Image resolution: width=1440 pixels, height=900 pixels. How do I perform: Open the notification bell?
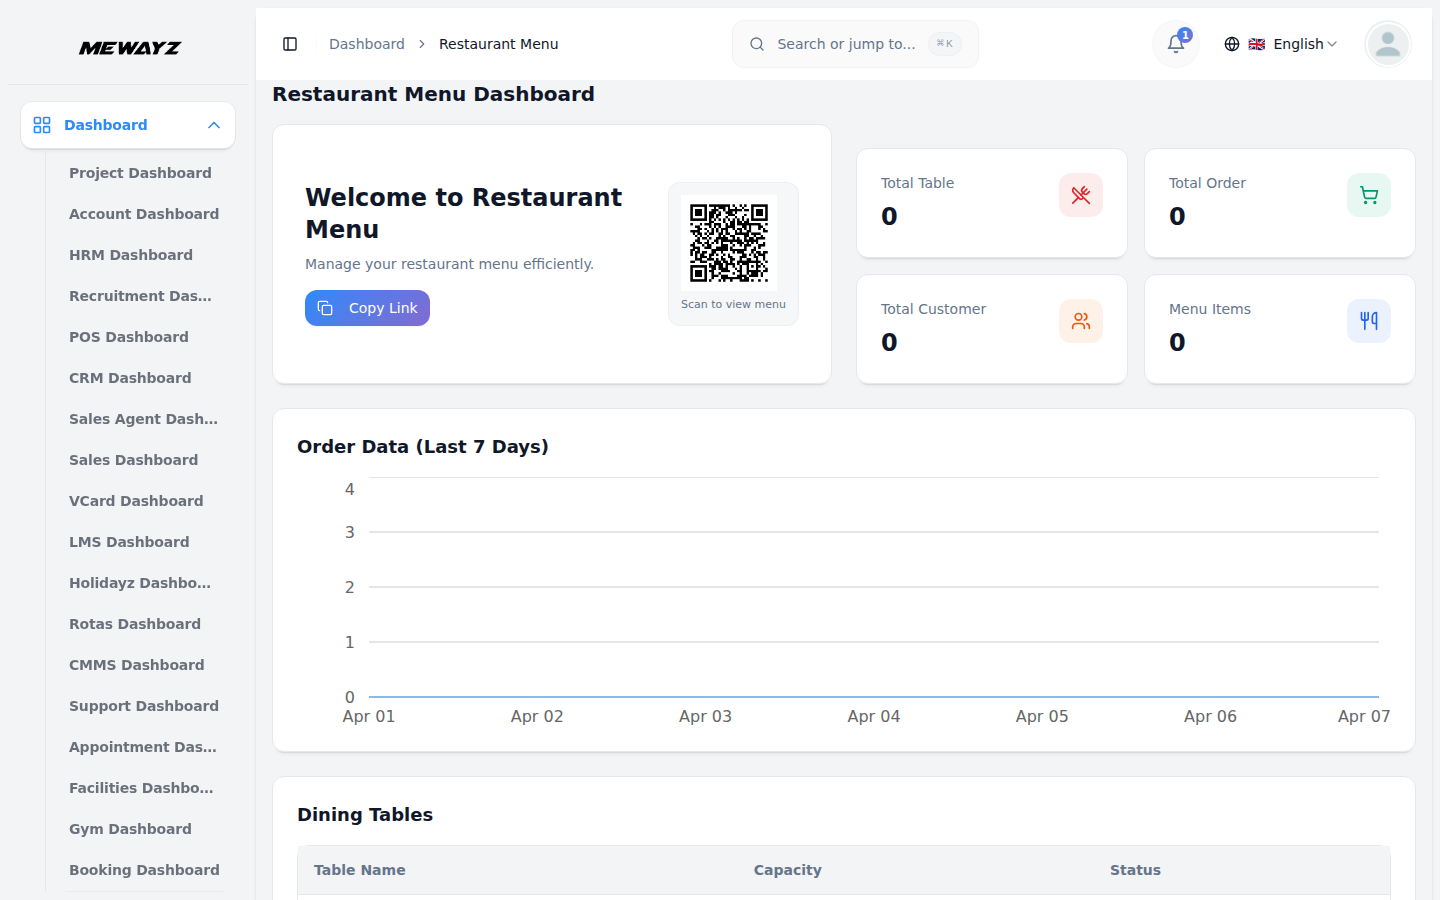click(1175, 44)
